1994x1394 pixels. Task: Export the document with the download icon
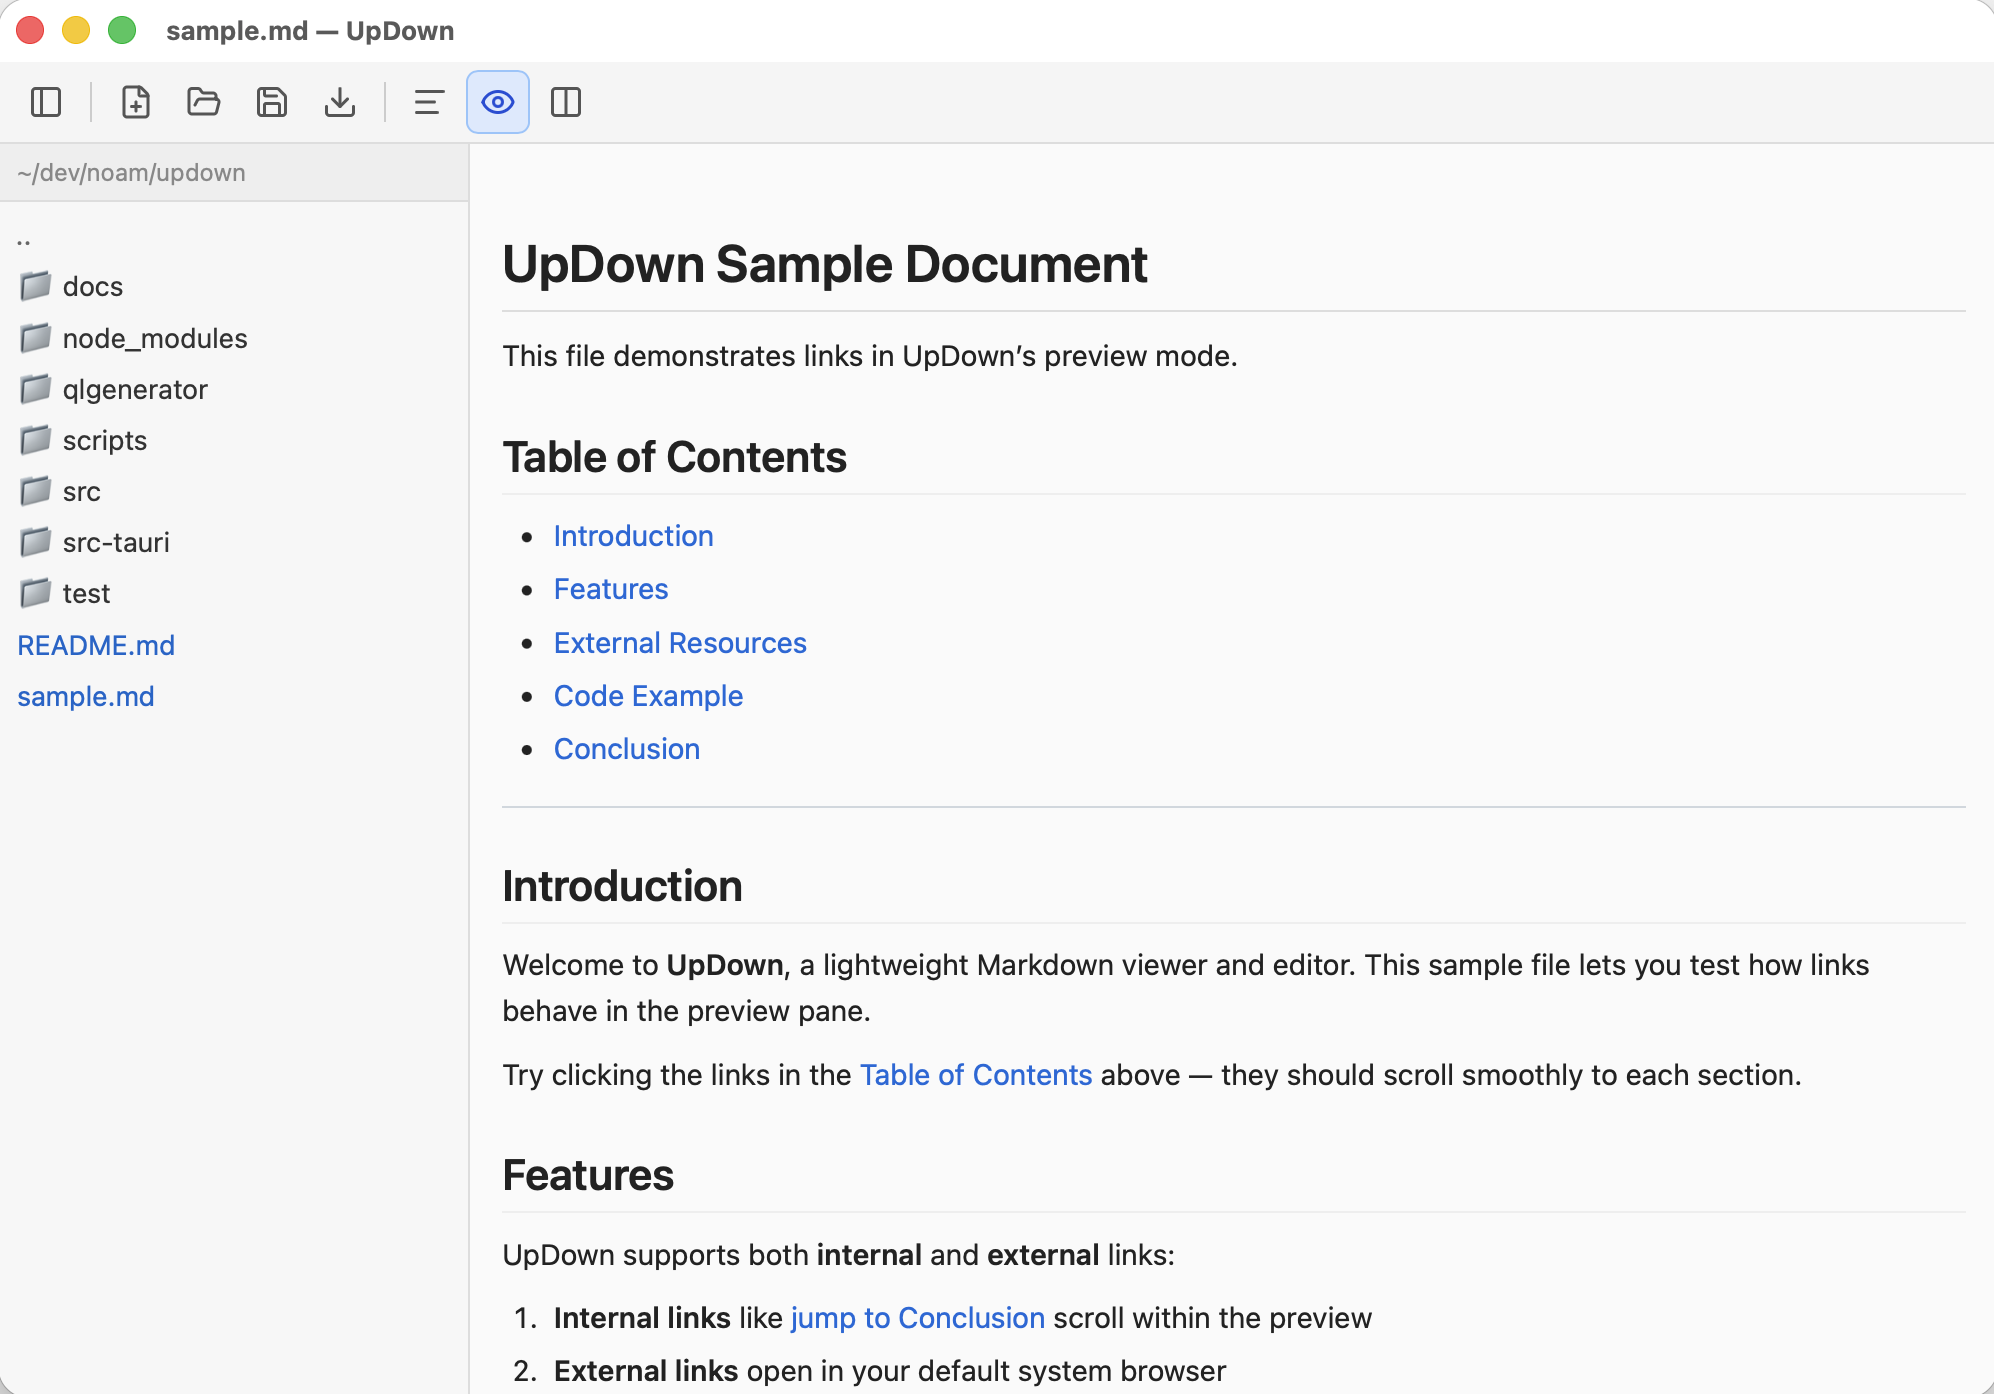[339, 102]
